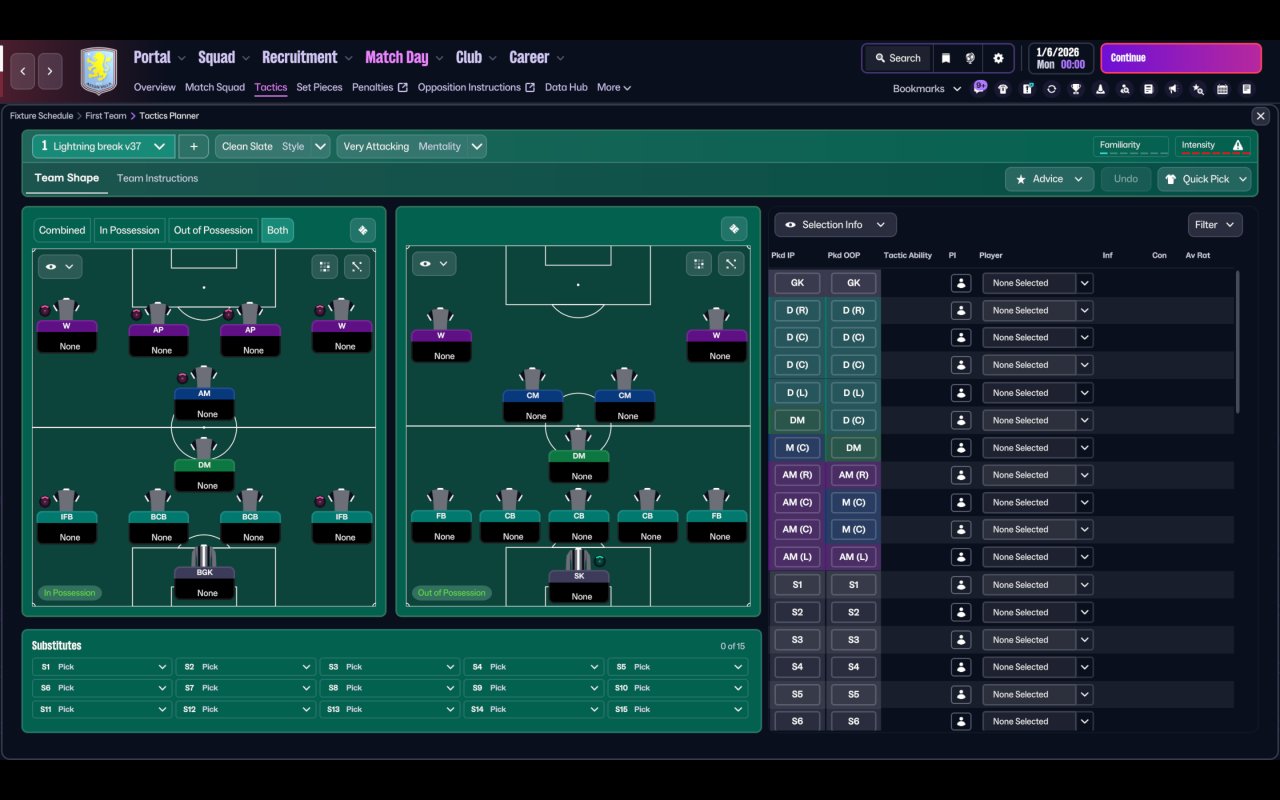Switch to the Team Instructions tab
The height and width of the screenshot is (800, 1280).
pos(157,178)
